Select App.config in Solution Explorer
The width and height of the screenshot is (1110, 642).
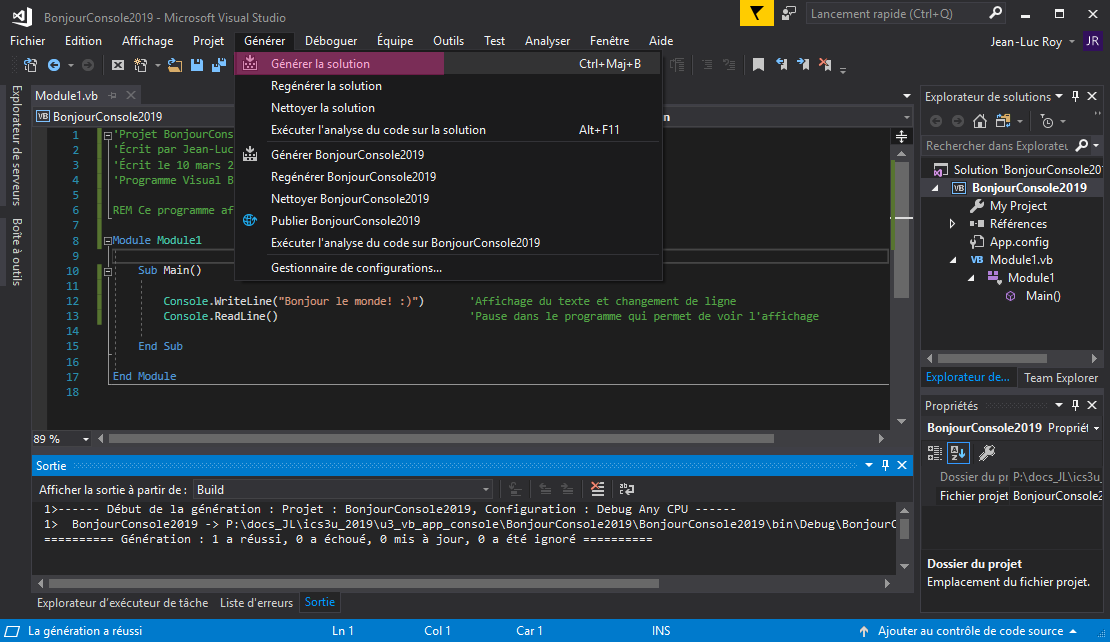pos(1019,242)
